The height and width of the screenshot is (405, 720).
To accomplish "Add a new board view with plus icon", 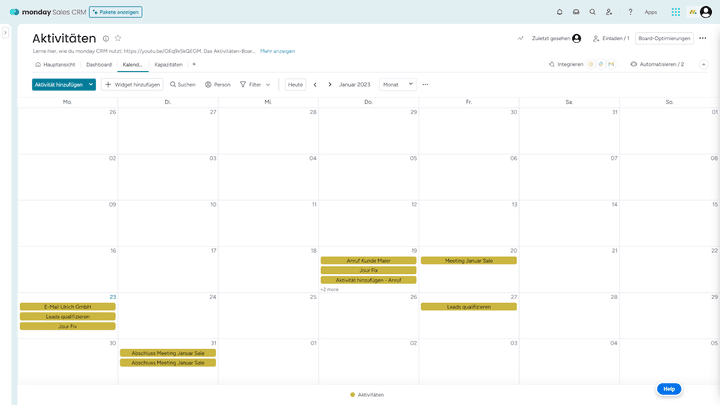I will coord(194,64).
